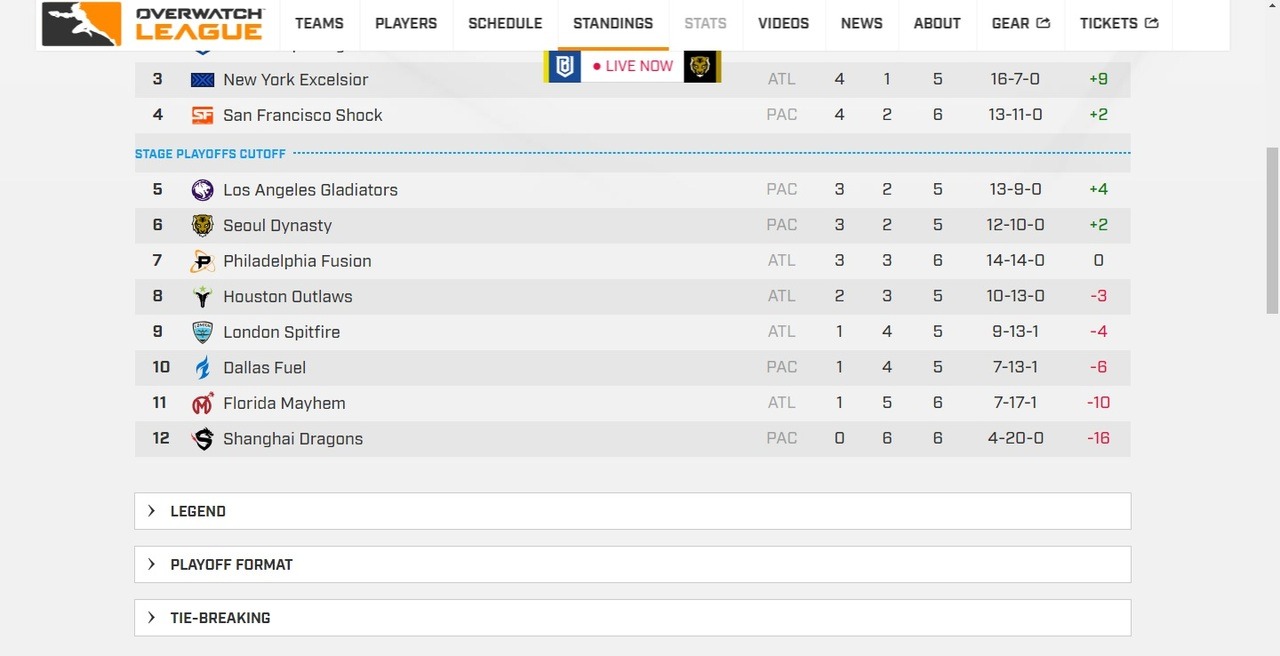Open the Schedule menu item
Screen dimensions: 1280x656
pyautogui.click(x=505, y=24)
